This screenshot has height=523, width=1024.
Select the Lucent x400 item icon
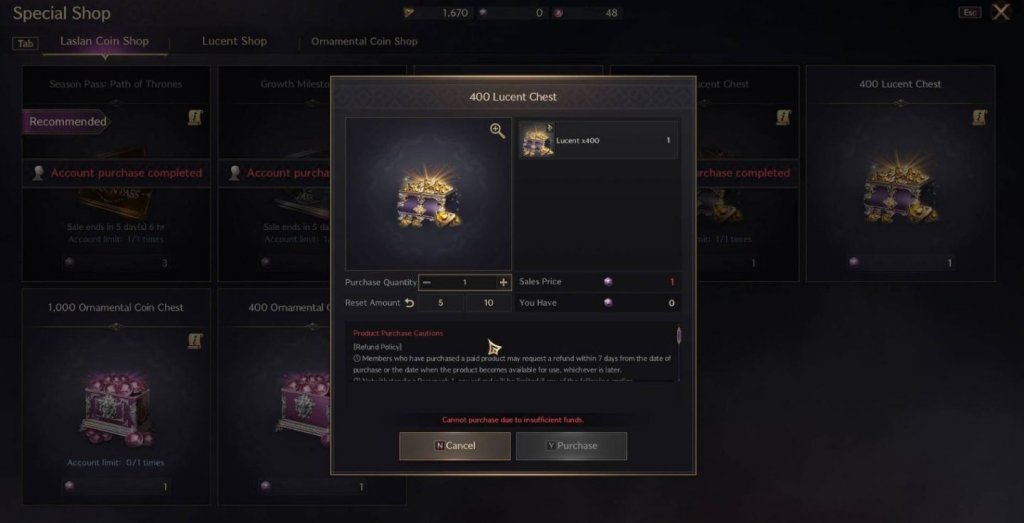537,140
